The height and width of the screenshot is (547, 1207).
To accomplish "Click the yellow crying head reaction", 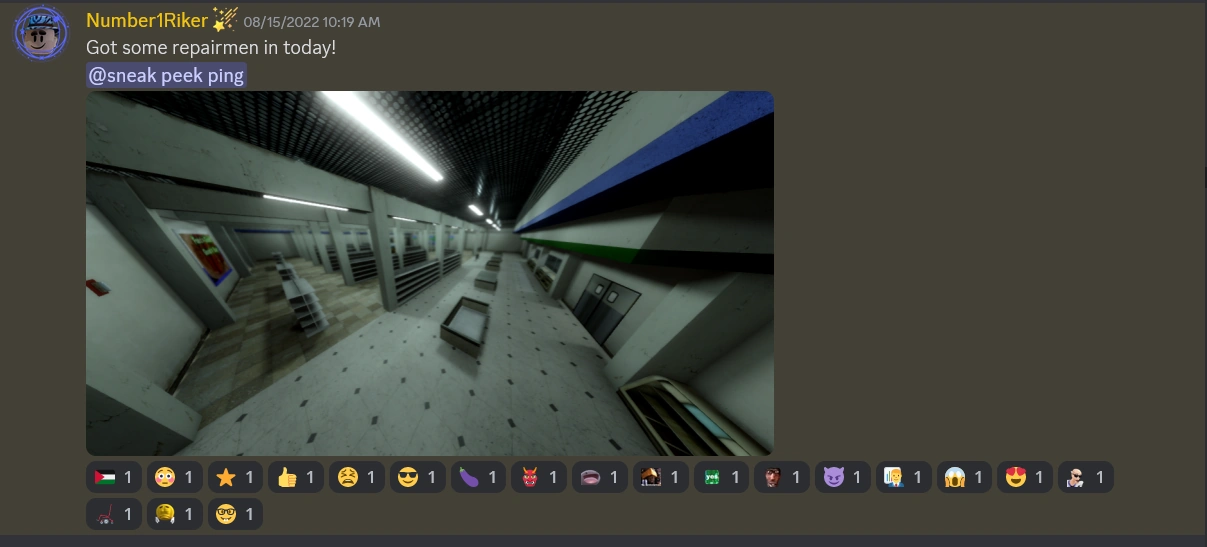I will tap(174, 514).
